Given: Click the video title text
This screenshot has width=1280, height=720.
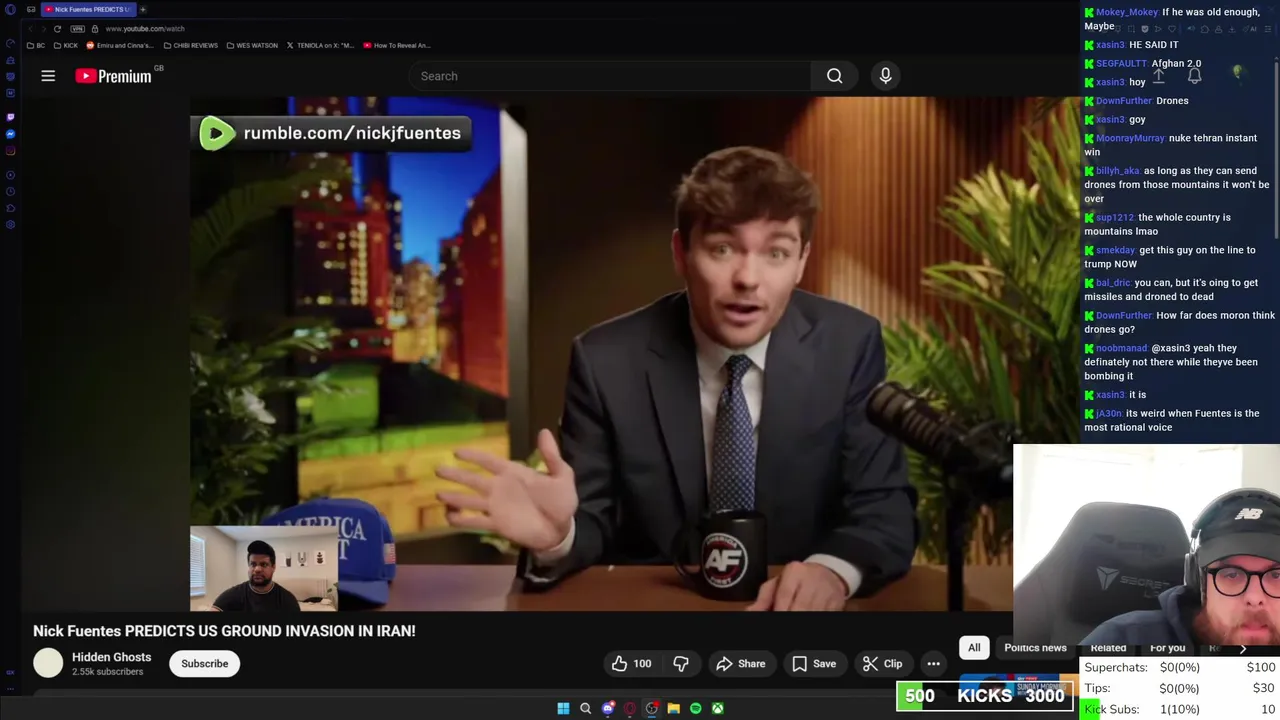Looking at the screenshot, I should [224, 631].
